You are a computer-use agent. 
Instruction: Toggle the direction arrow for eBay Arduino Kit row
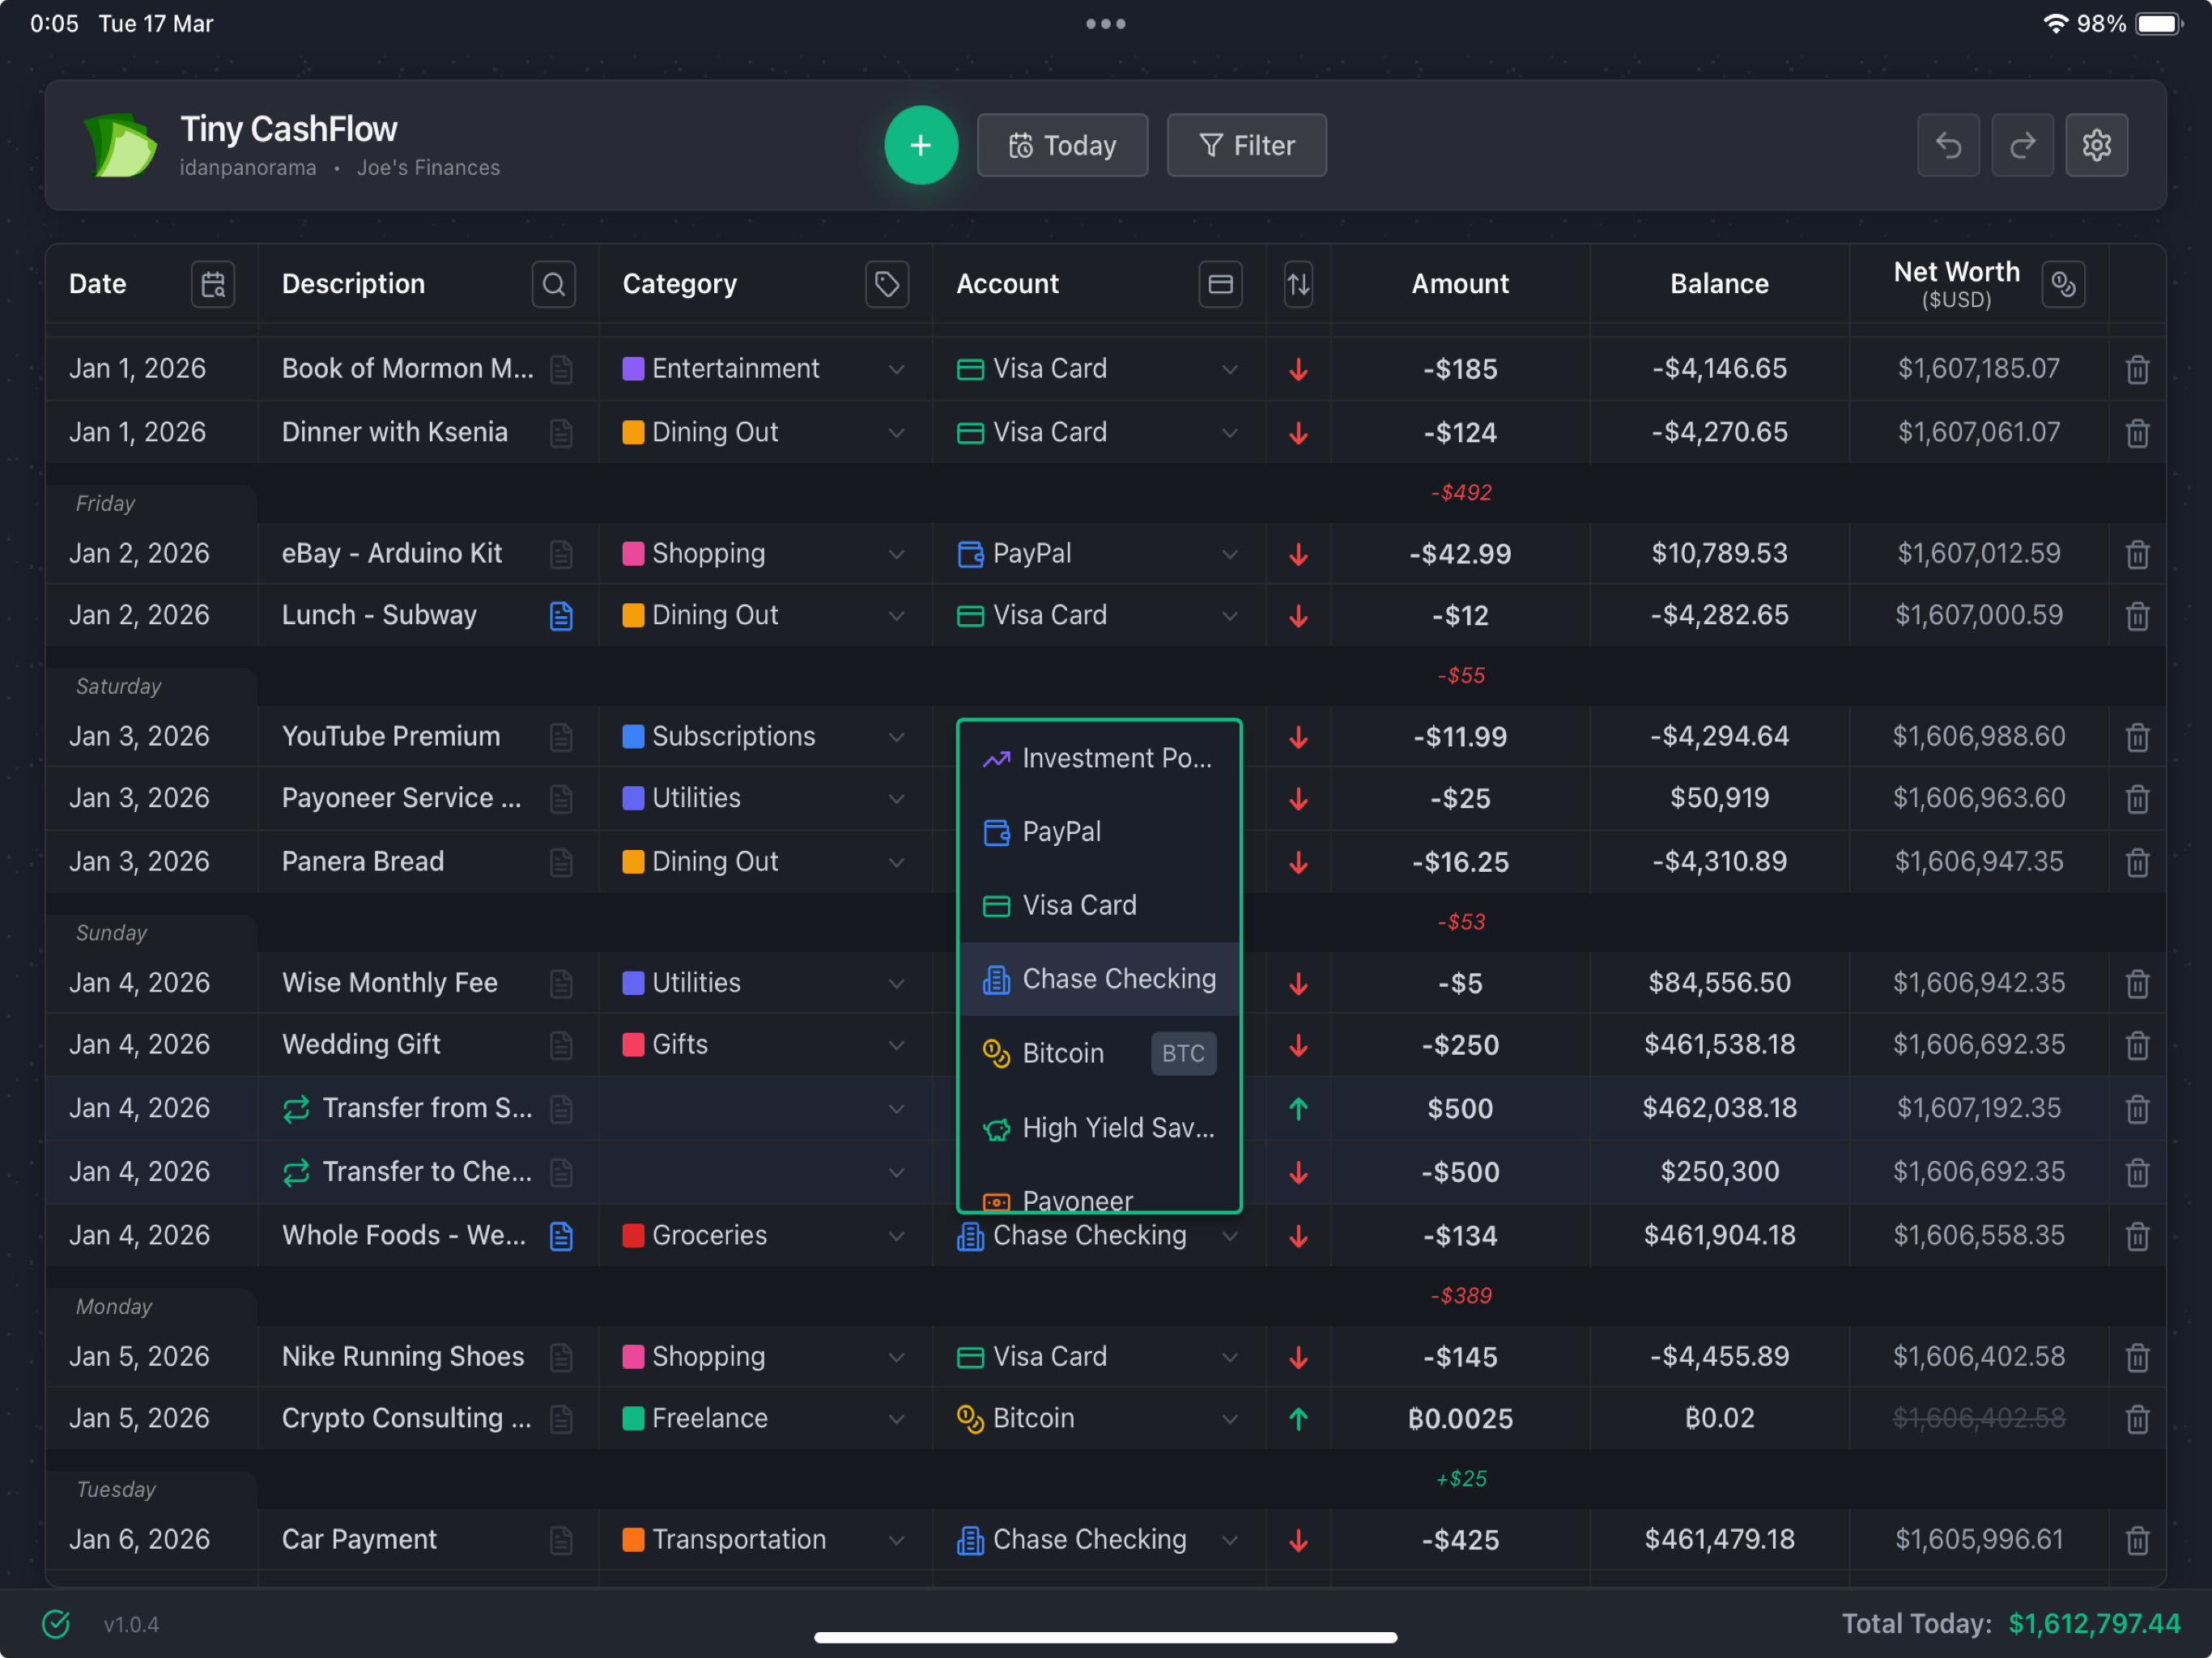pyautogui.click(x=1297, y=554)
